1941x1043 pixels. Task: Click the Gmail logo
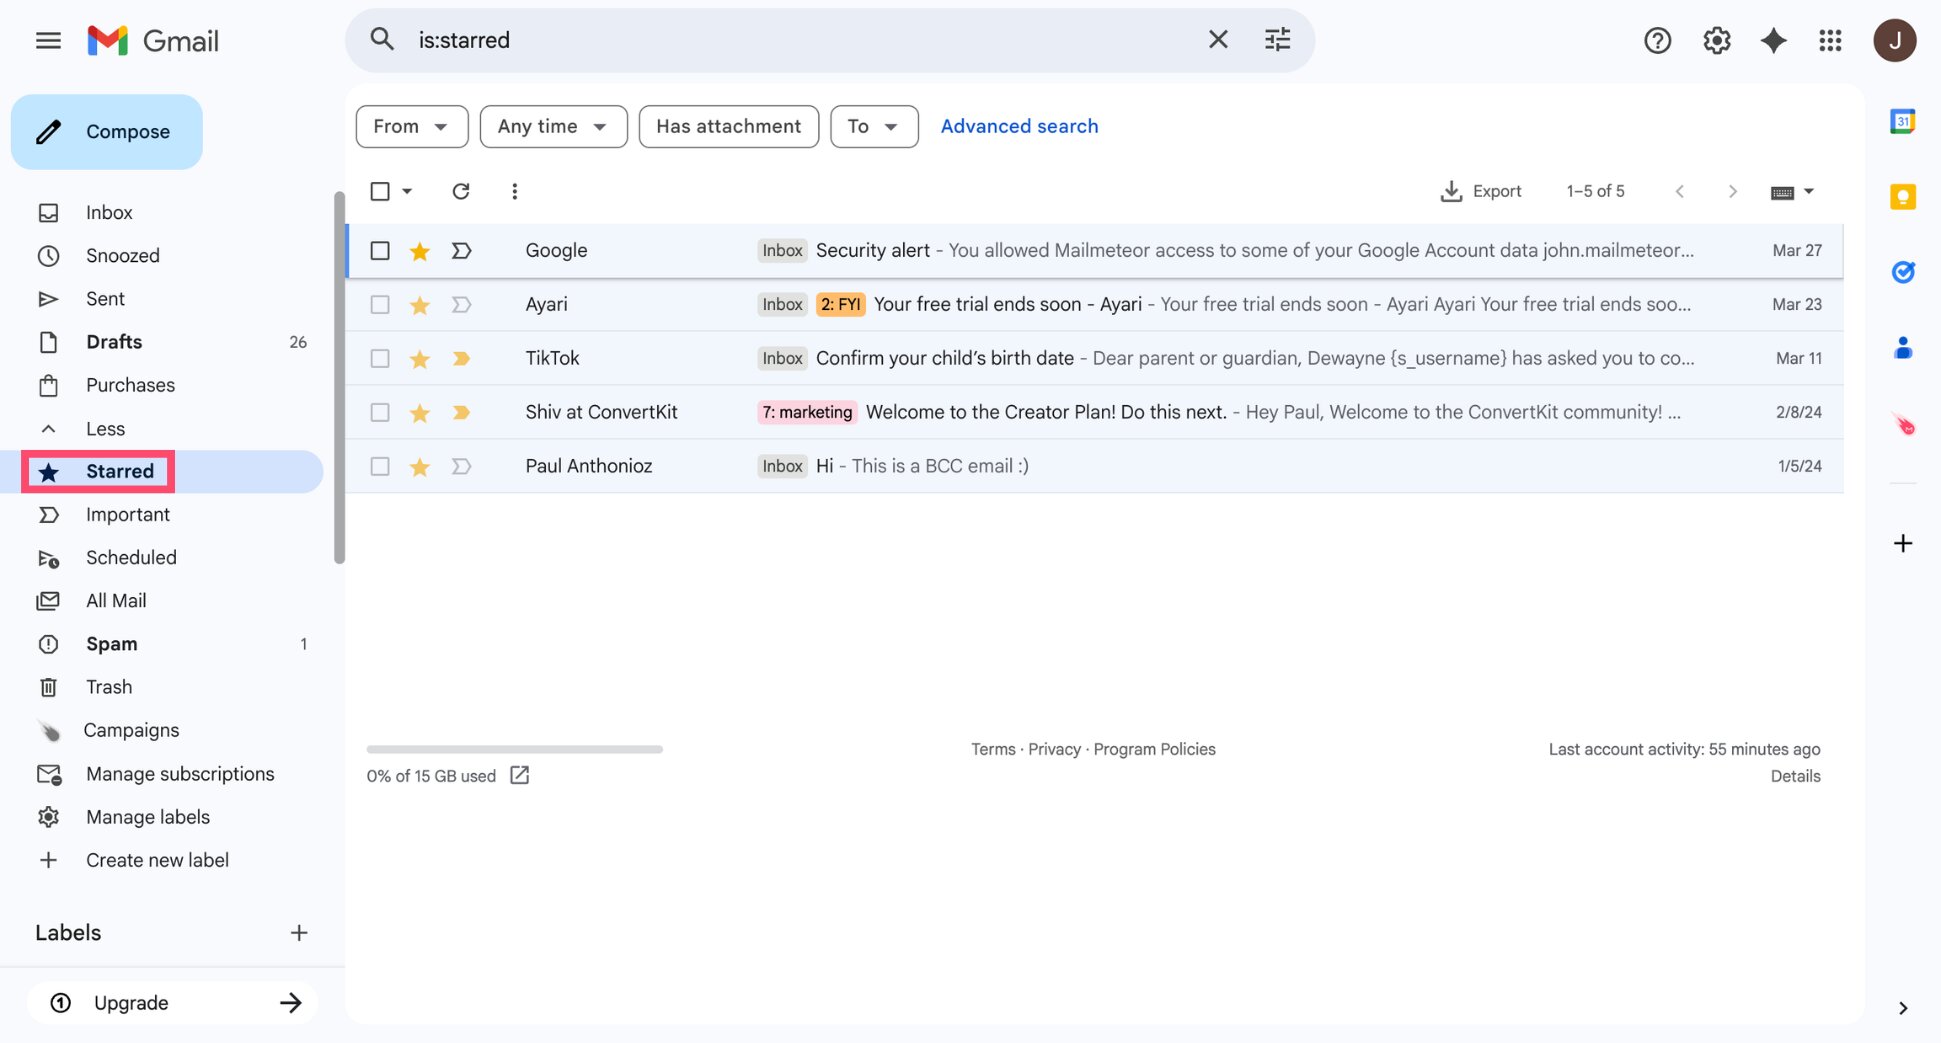pos(153,41)
